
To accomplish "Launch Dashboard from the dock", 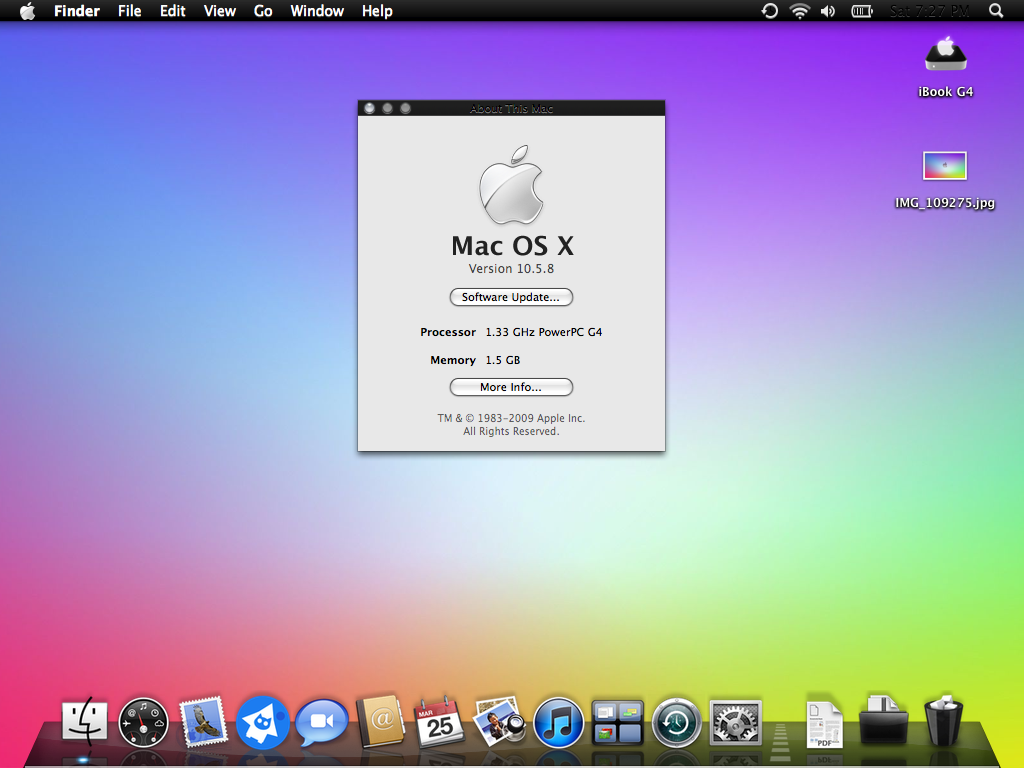I will tap(144, 722).
